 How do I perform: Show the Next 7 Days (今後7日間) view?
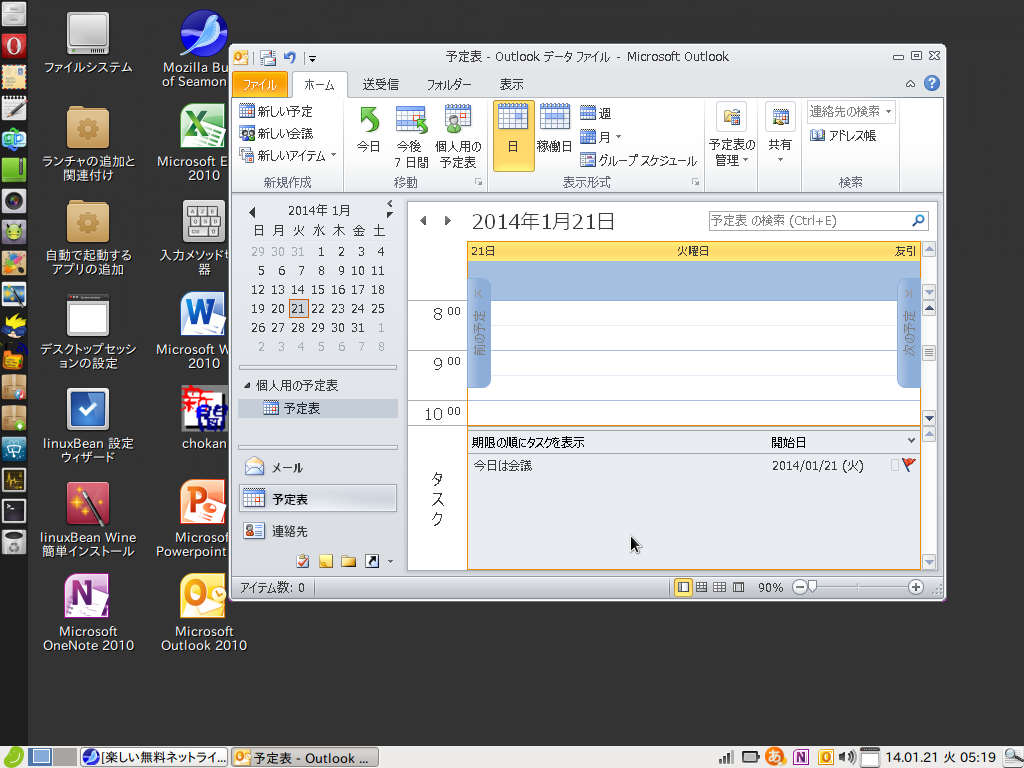pos(411,136)
